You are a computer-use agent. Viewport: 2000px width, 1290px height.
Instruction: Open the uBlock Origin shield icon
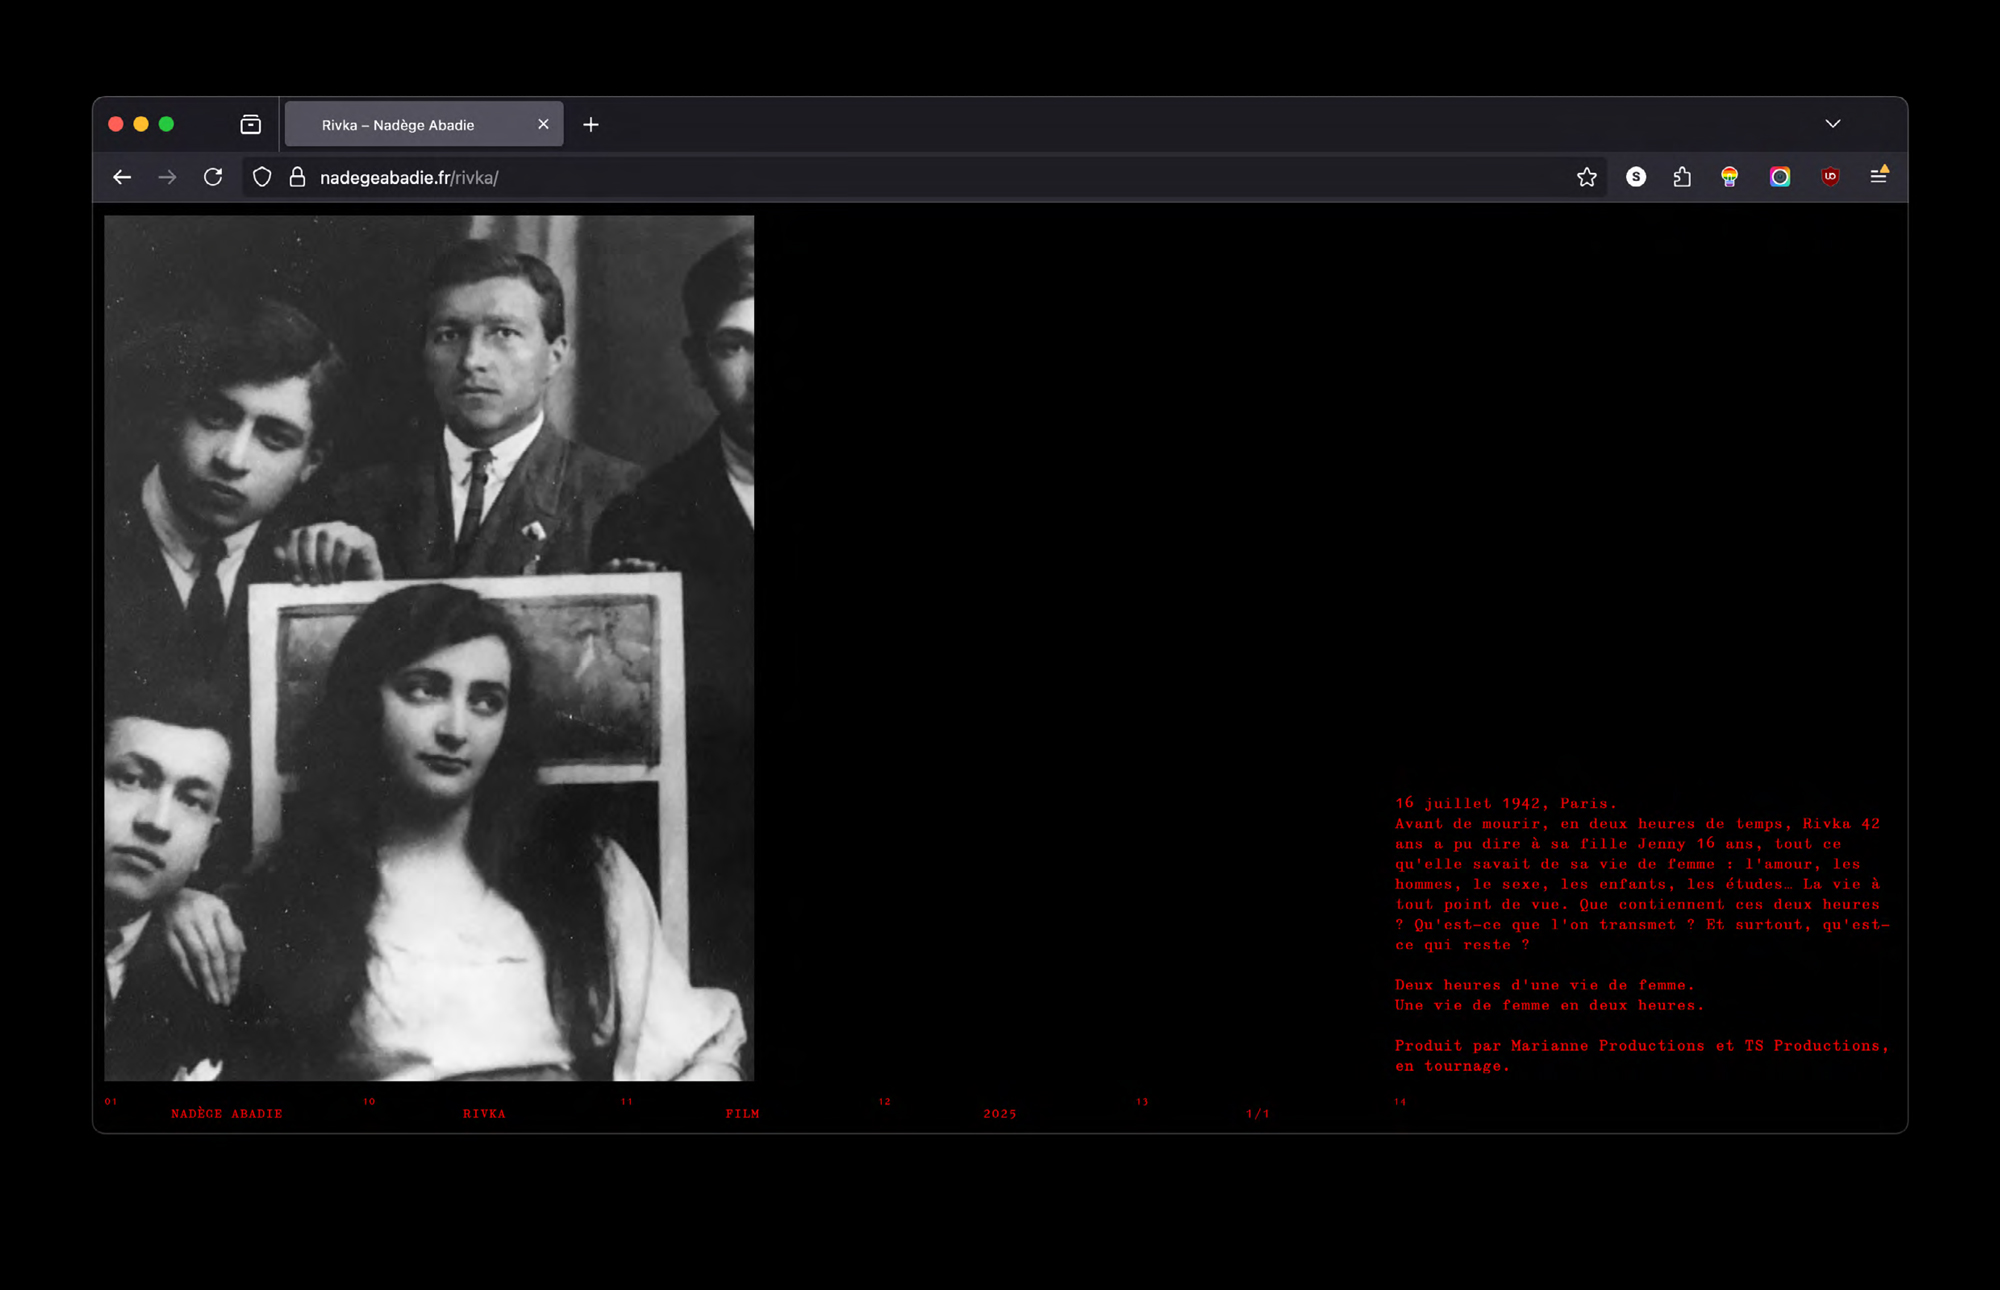click(1830, 177)
